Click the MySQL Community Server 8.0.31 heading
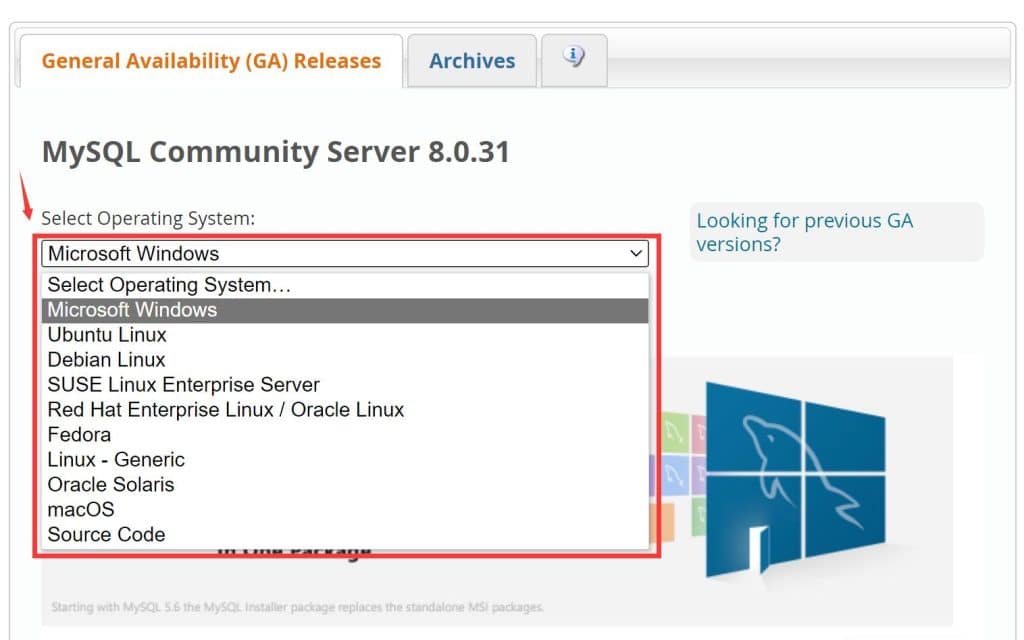This screenshot has width=1024, height=640. pyautogui.click(x=276, y=152)
